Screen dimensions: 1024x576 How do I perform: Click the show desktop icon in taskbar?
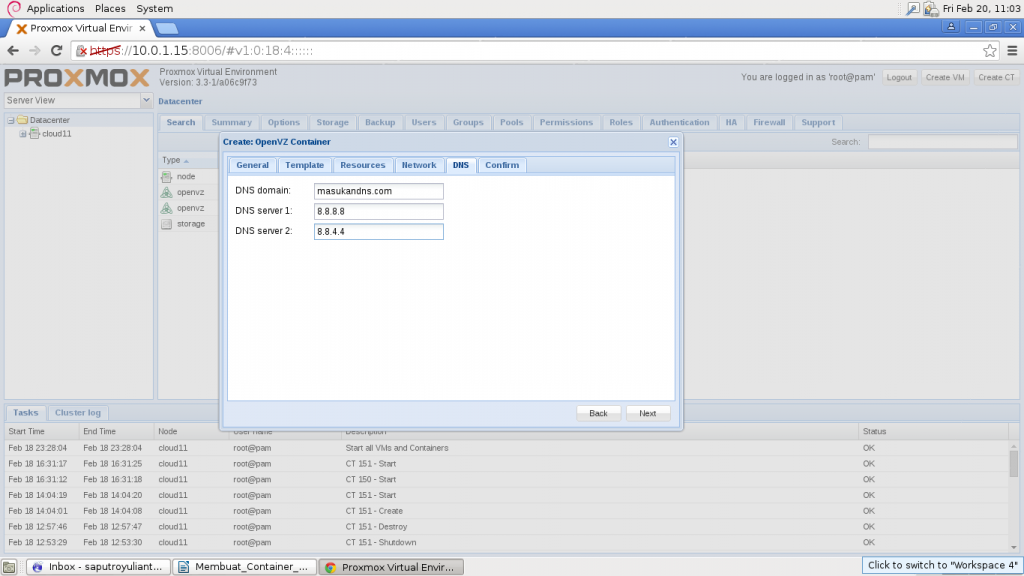point(9,567)
